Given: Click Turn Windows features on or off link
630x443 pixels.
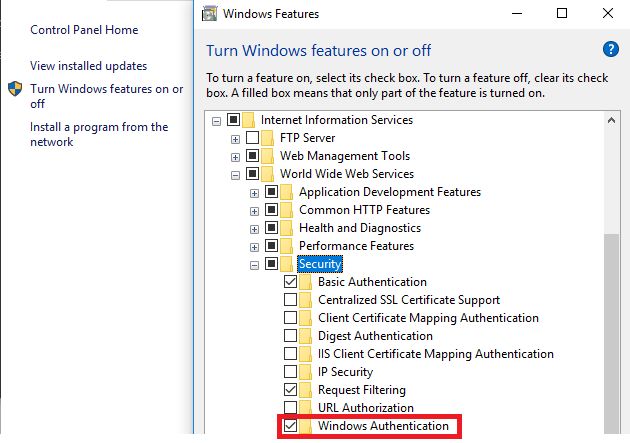Looking at the screenshot, I should click(x=106, y=96).
